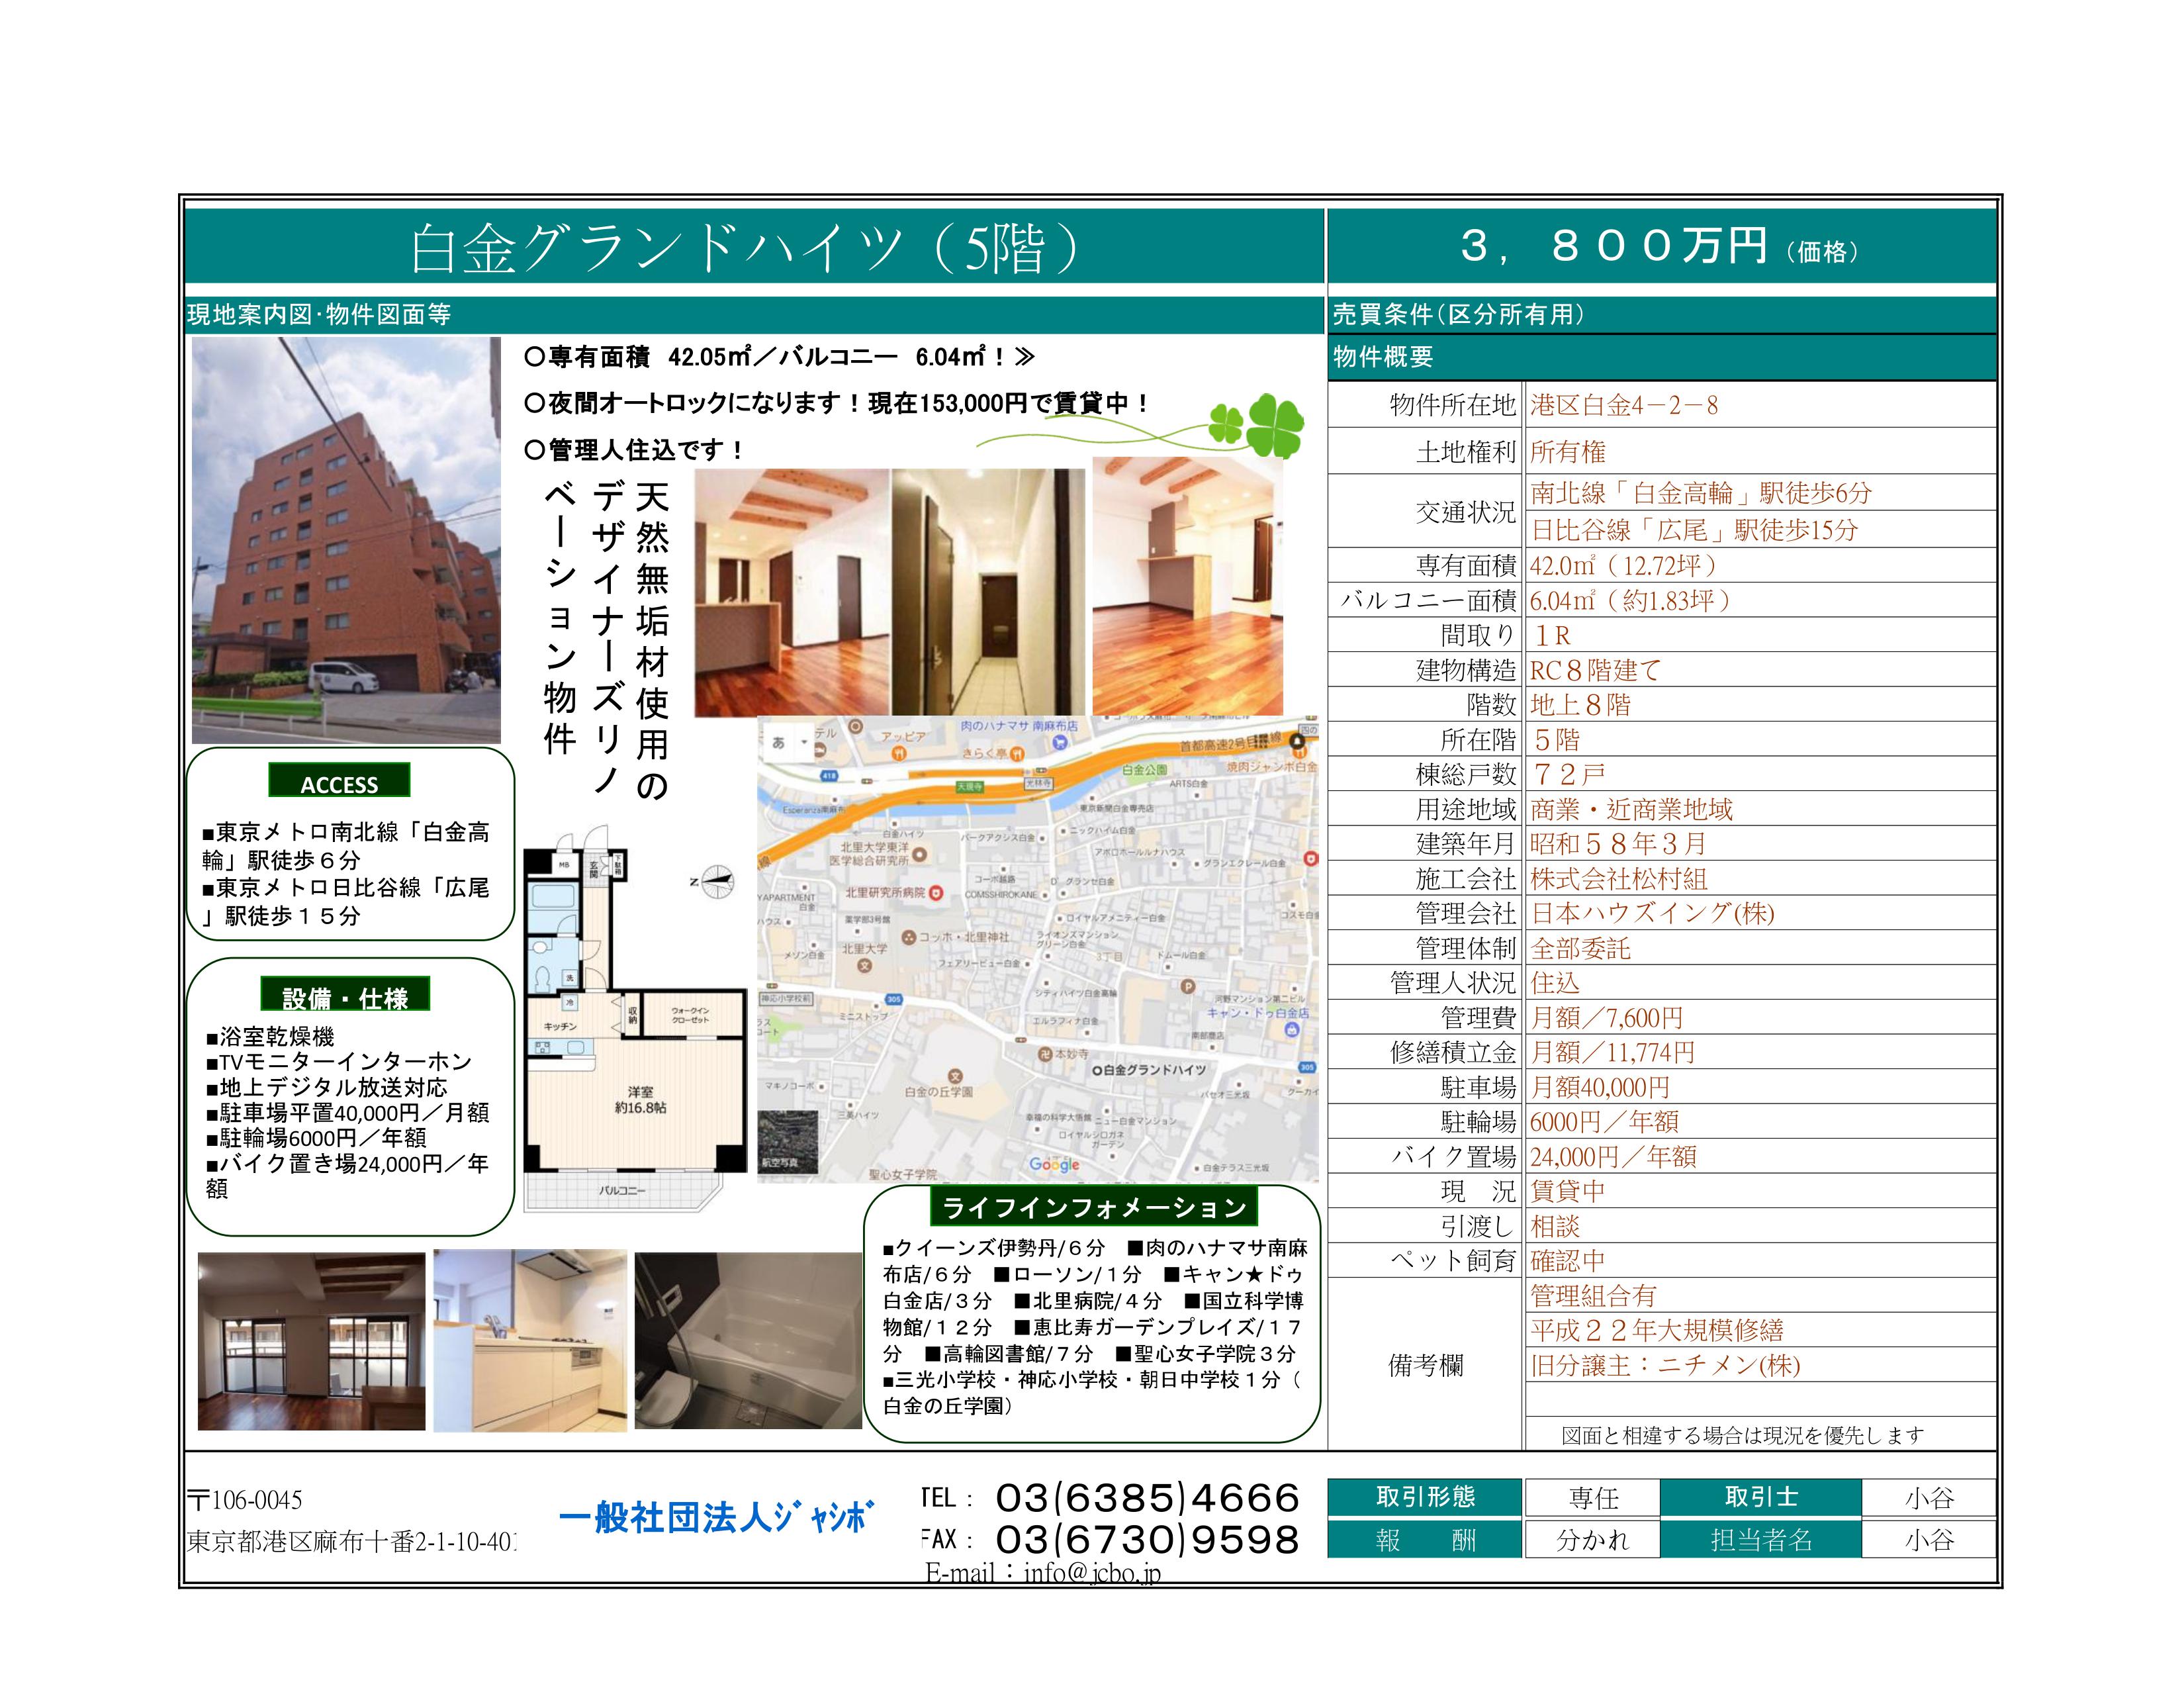The width and height of the screenshot is (2184, 1688).
Task: Select the builder 株式会社松村組
Action: tap(1619, 879)
